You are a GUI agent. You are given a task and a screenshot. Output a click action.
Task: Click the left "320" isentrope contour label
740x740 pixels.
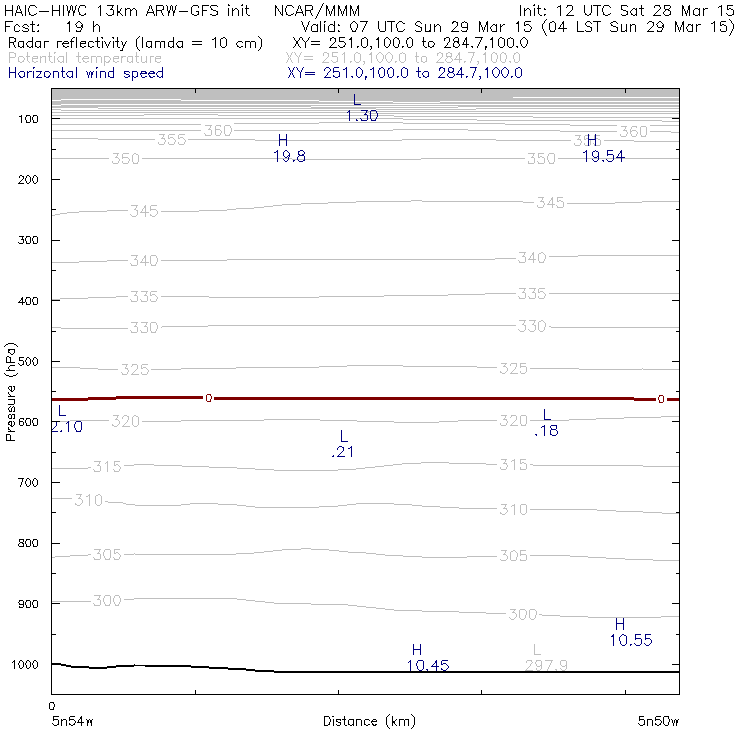pos(126,421)
